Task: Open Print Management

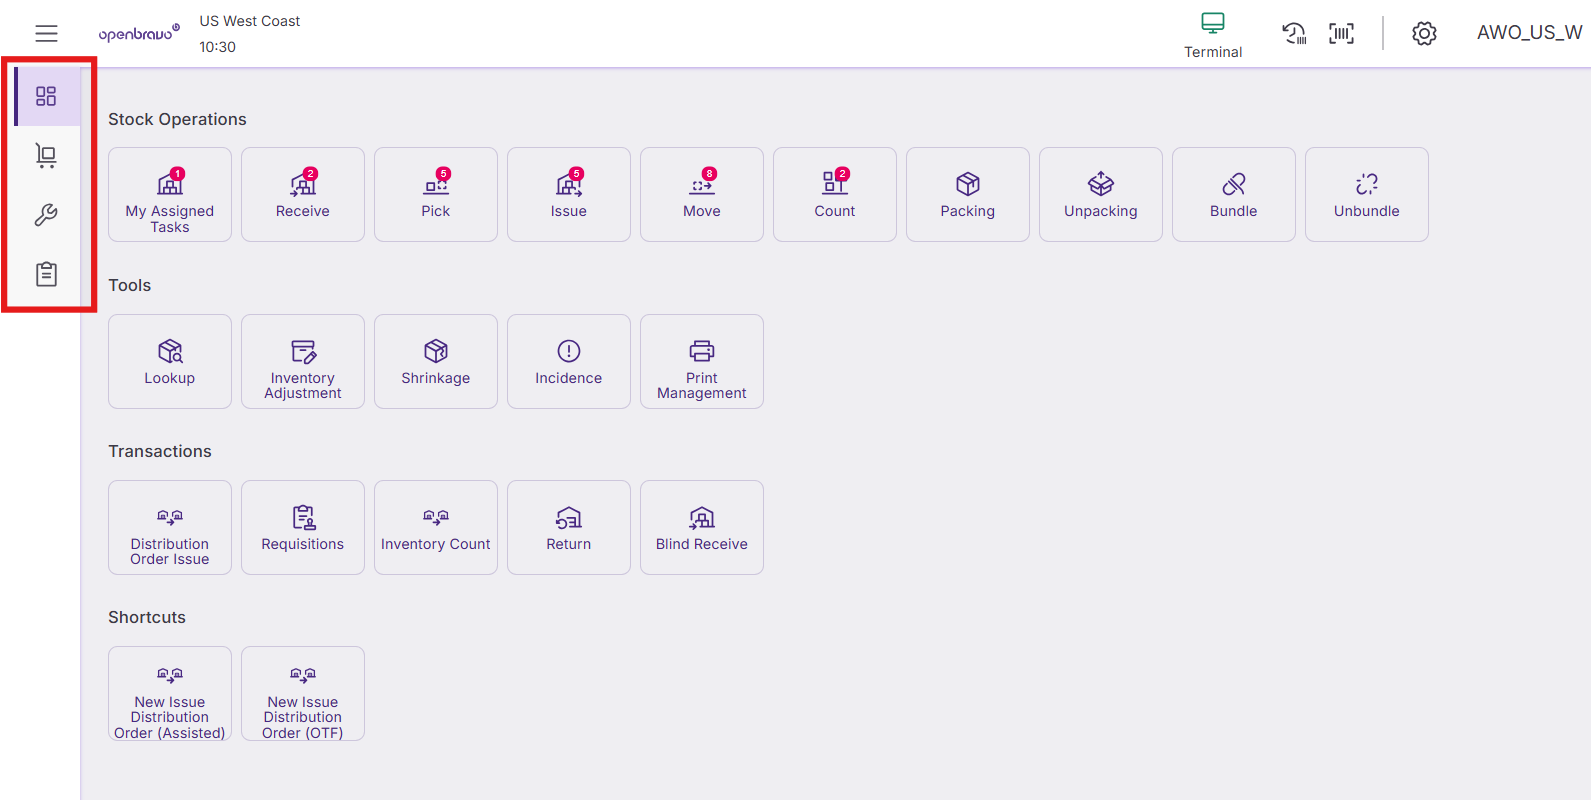Action: pos(702,362)
